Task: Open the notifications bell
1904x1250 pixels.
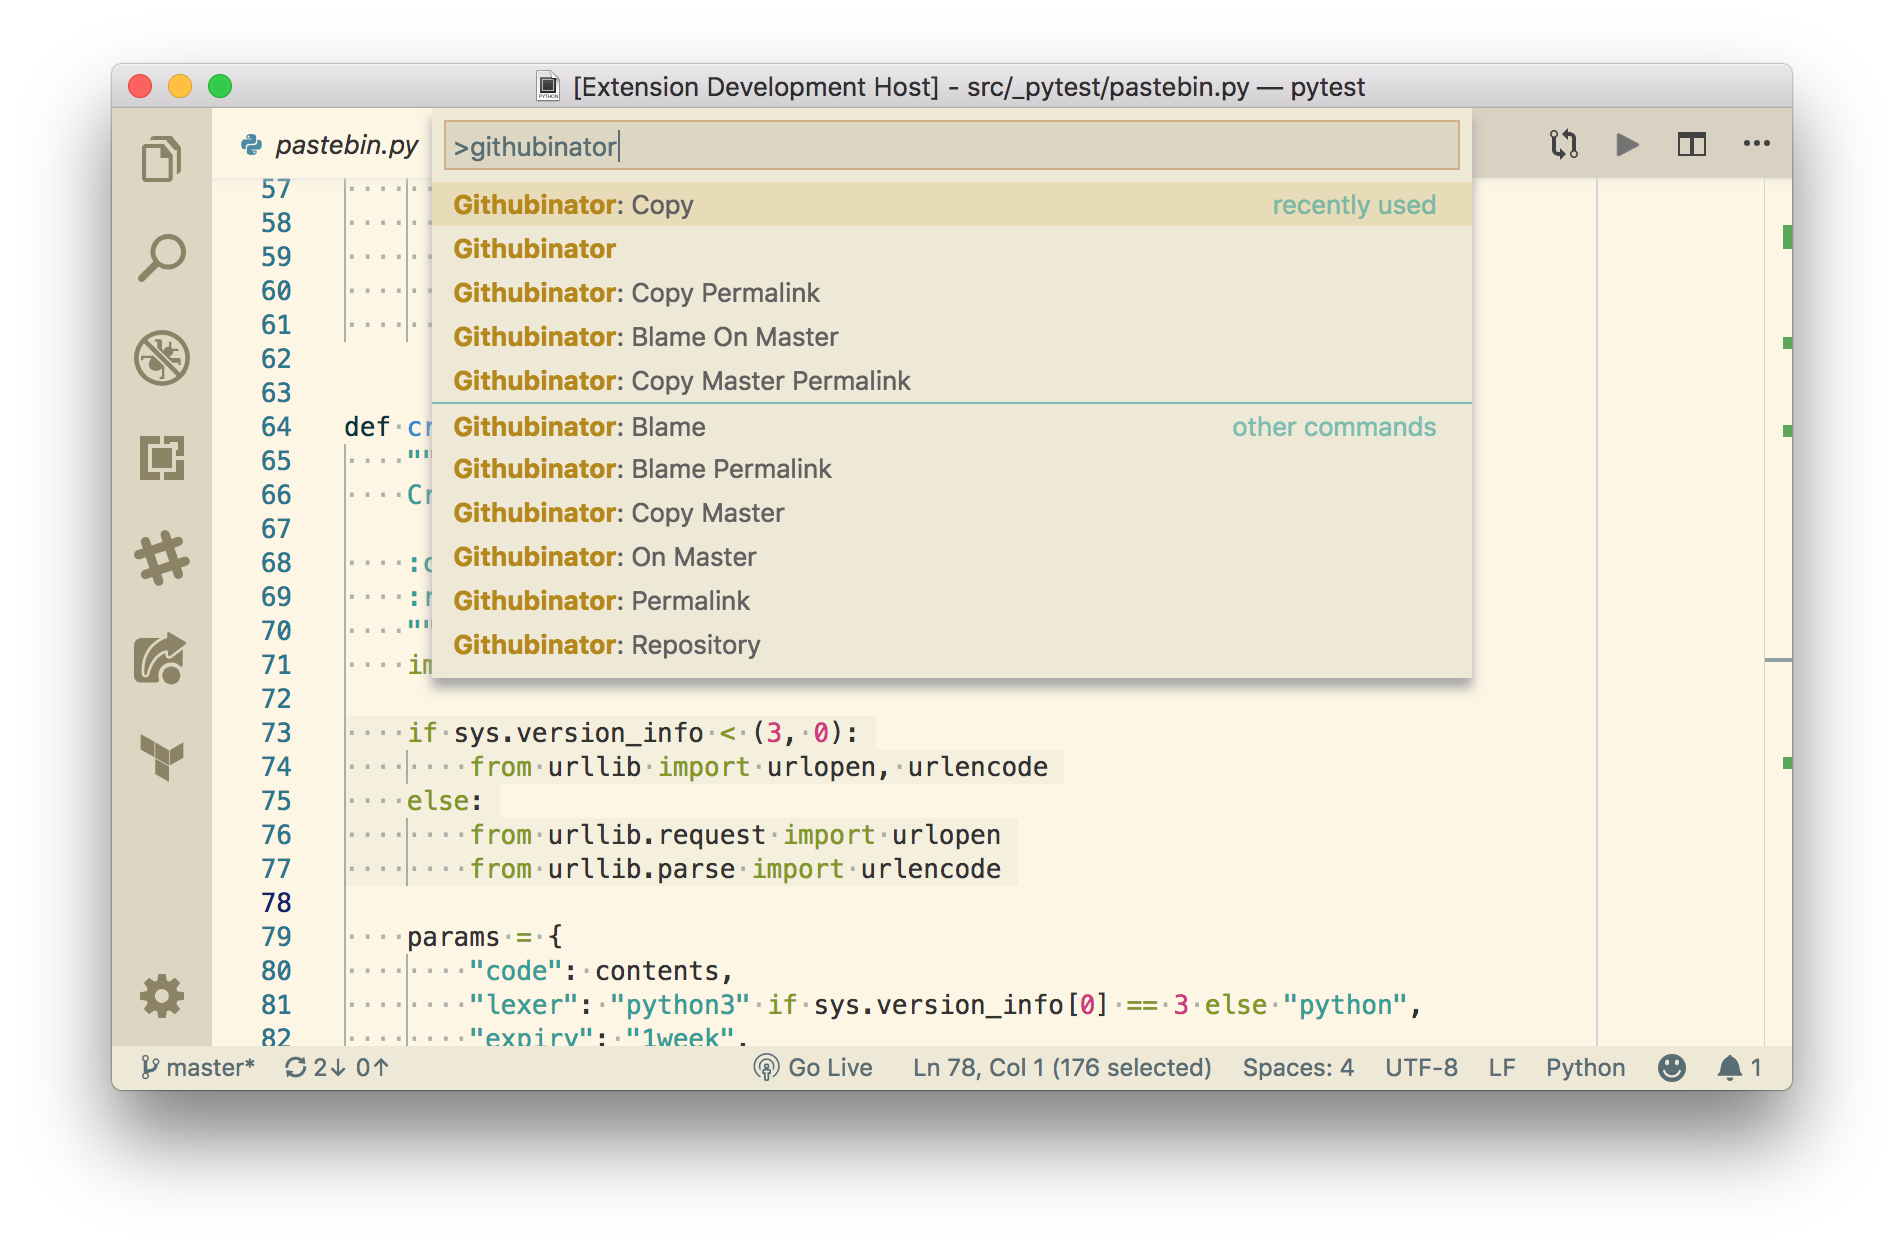Action: (1740, 1068)
